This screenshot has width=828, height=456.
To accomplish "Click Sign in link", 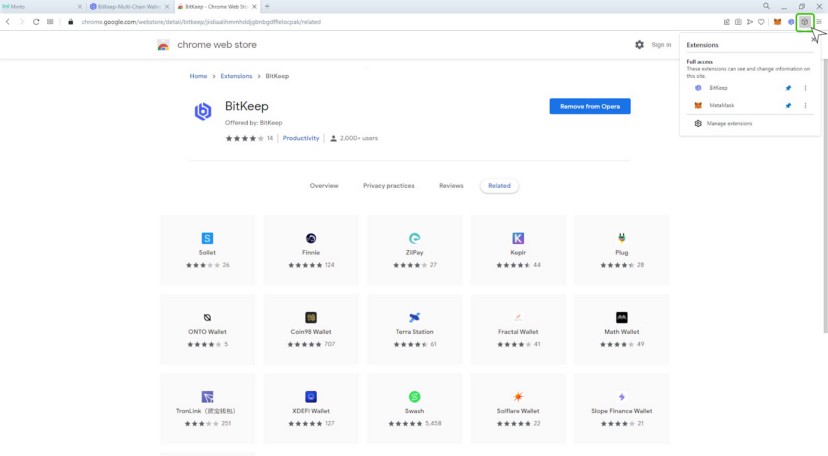I will click(661, 45).
